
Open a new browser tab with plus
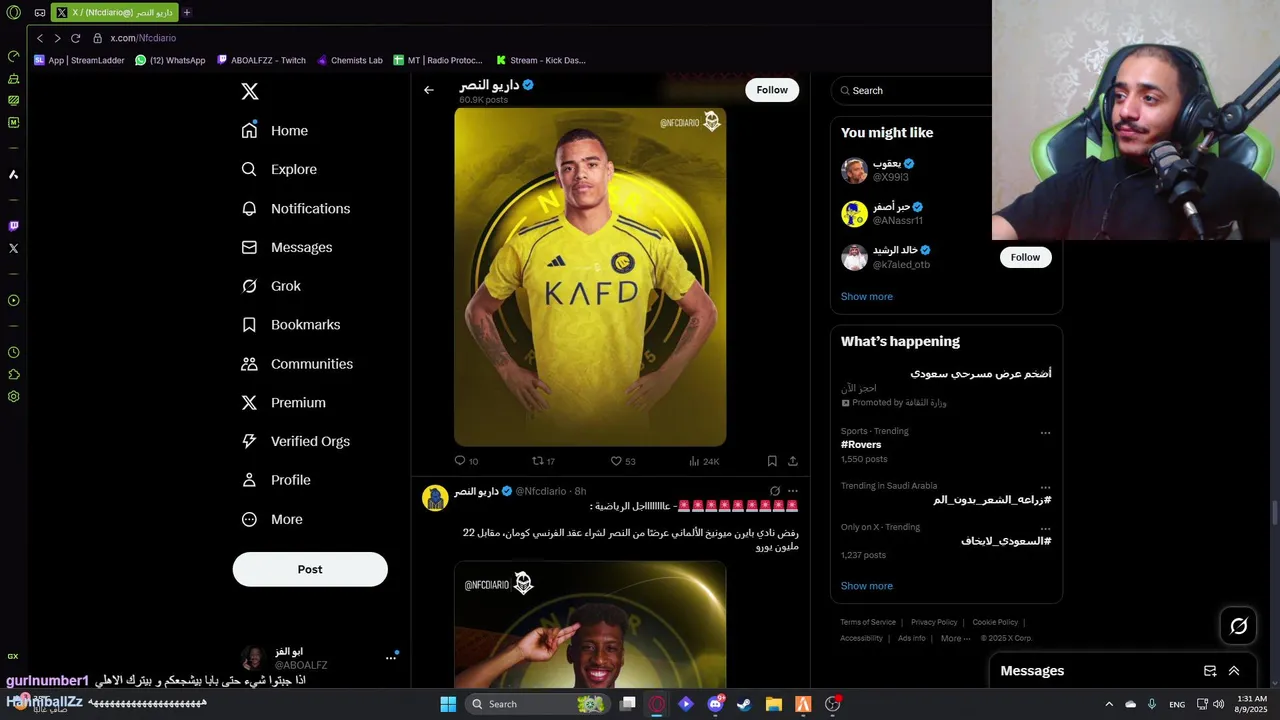(x=187, y=13)
